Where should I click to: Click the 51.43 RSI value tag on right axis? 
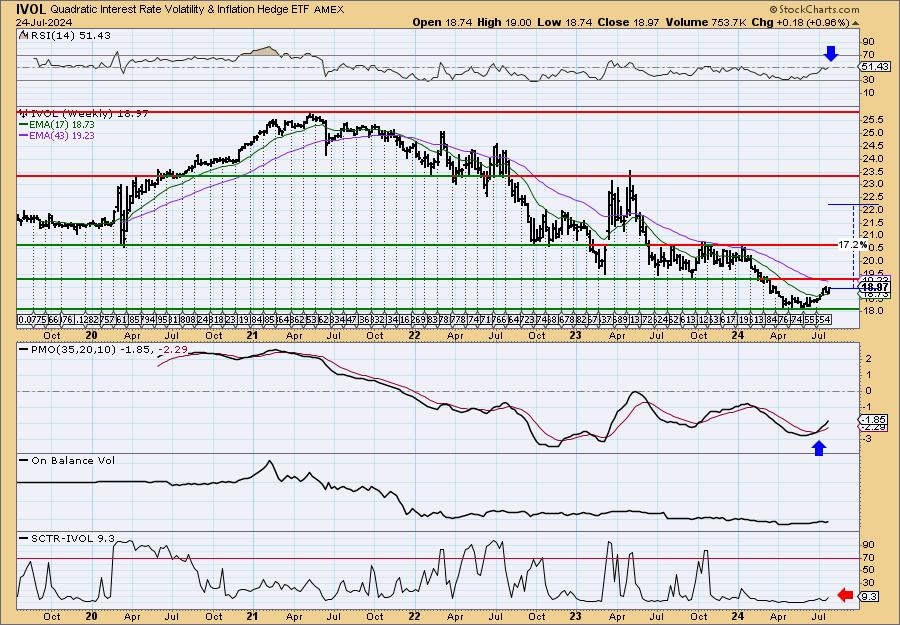click(x=876, y=67)
